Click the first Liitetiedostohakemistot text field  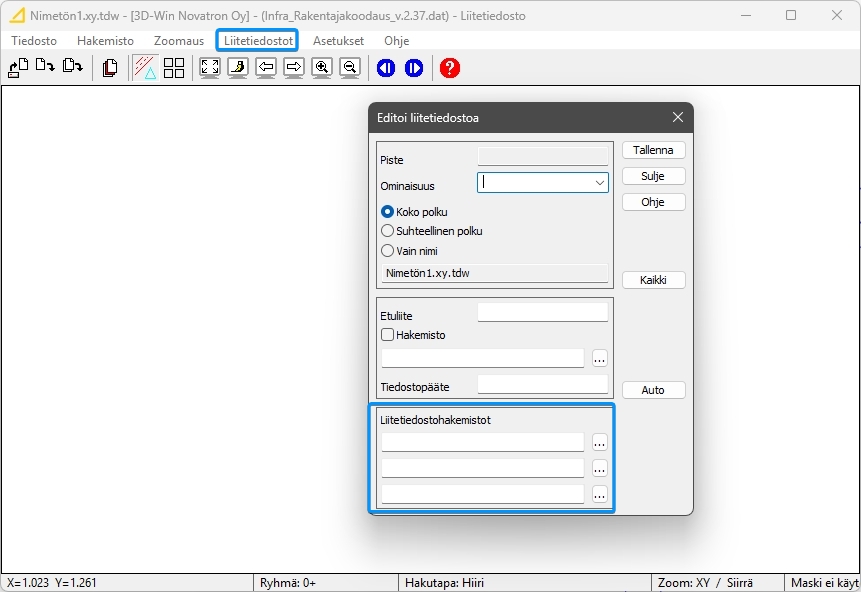[x=483, y=442]
